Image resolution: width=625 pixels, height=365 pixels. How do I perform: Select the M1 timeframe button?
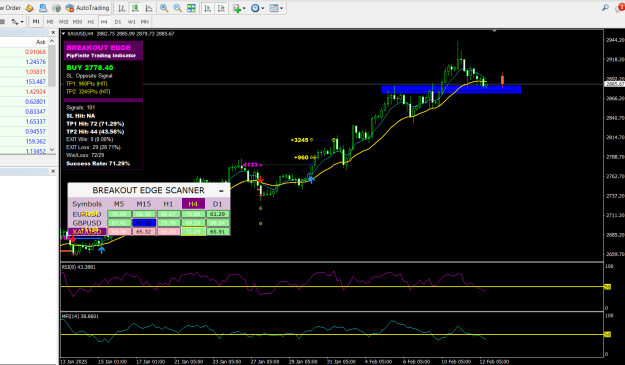[x=36, y=22]
